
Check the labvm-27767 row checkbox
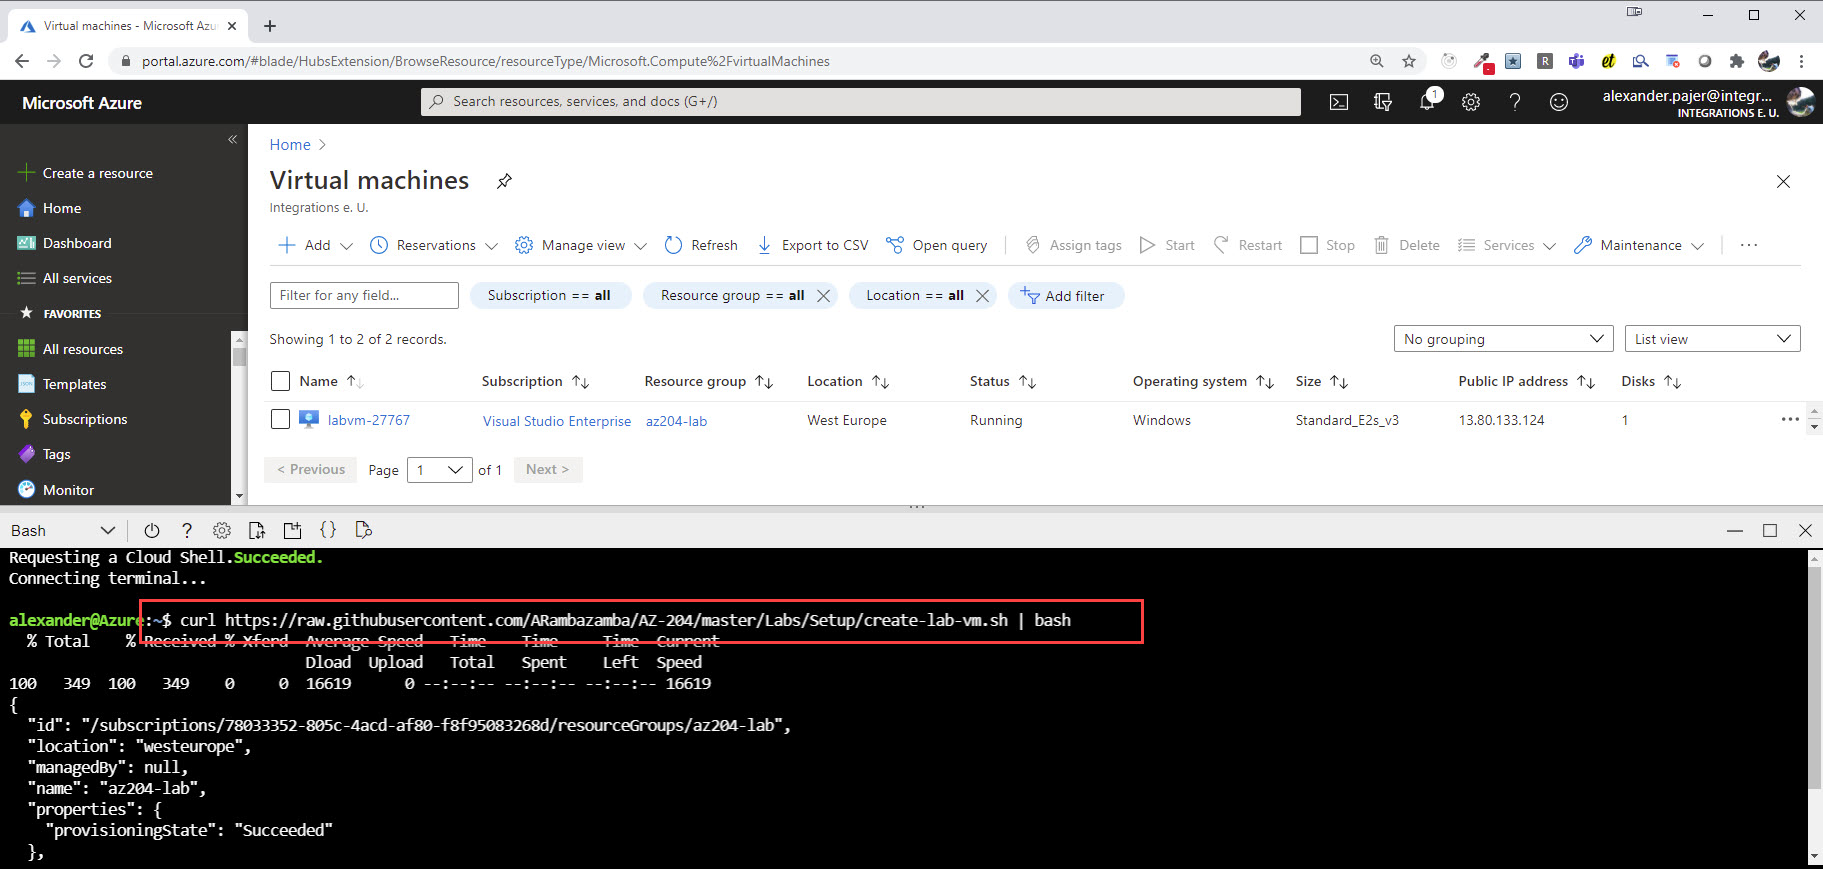(x=281, y=420)
